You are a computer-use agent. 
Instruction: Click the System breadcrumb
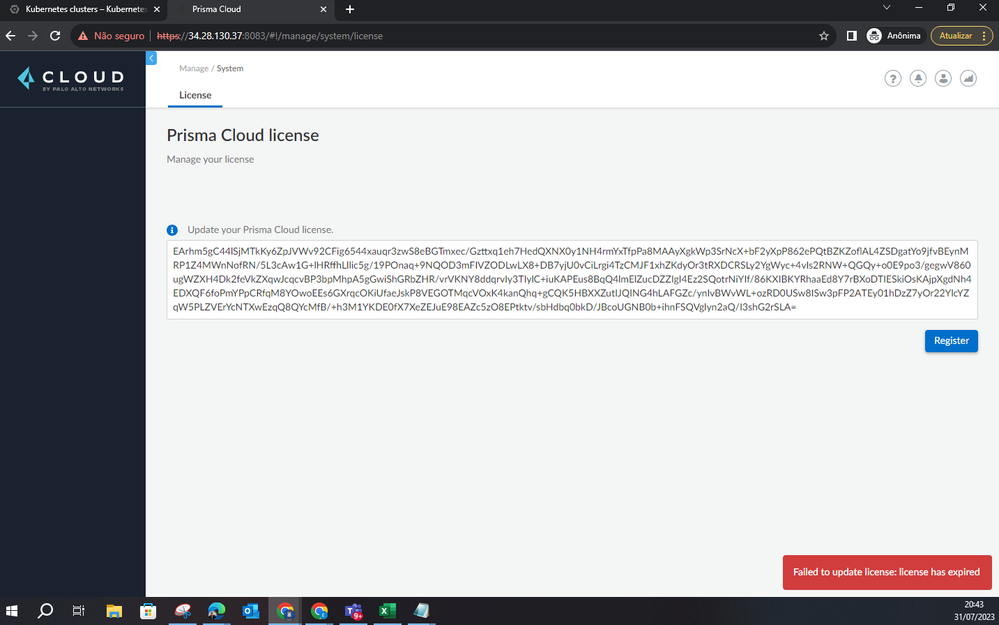tap(230, 68)
